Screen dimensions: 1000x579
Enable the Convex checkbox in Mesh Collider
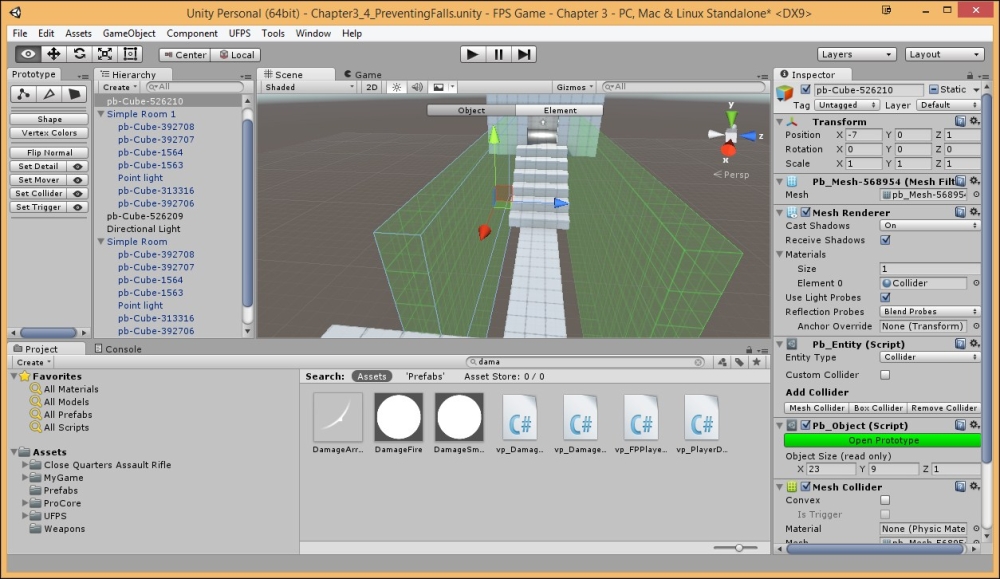click(885, 500)
